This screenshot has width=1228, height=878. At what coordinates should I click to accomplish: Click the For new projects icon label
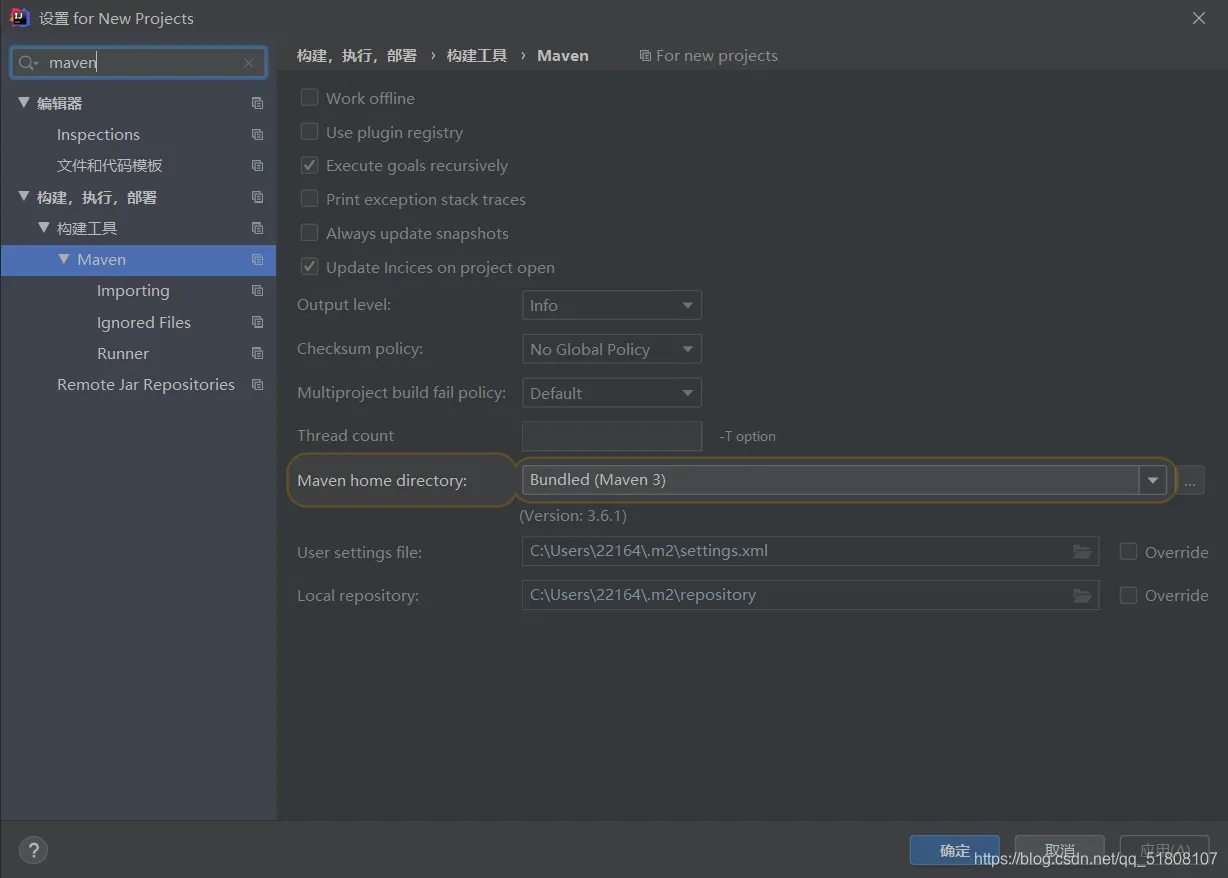click(x=708, y=56)
